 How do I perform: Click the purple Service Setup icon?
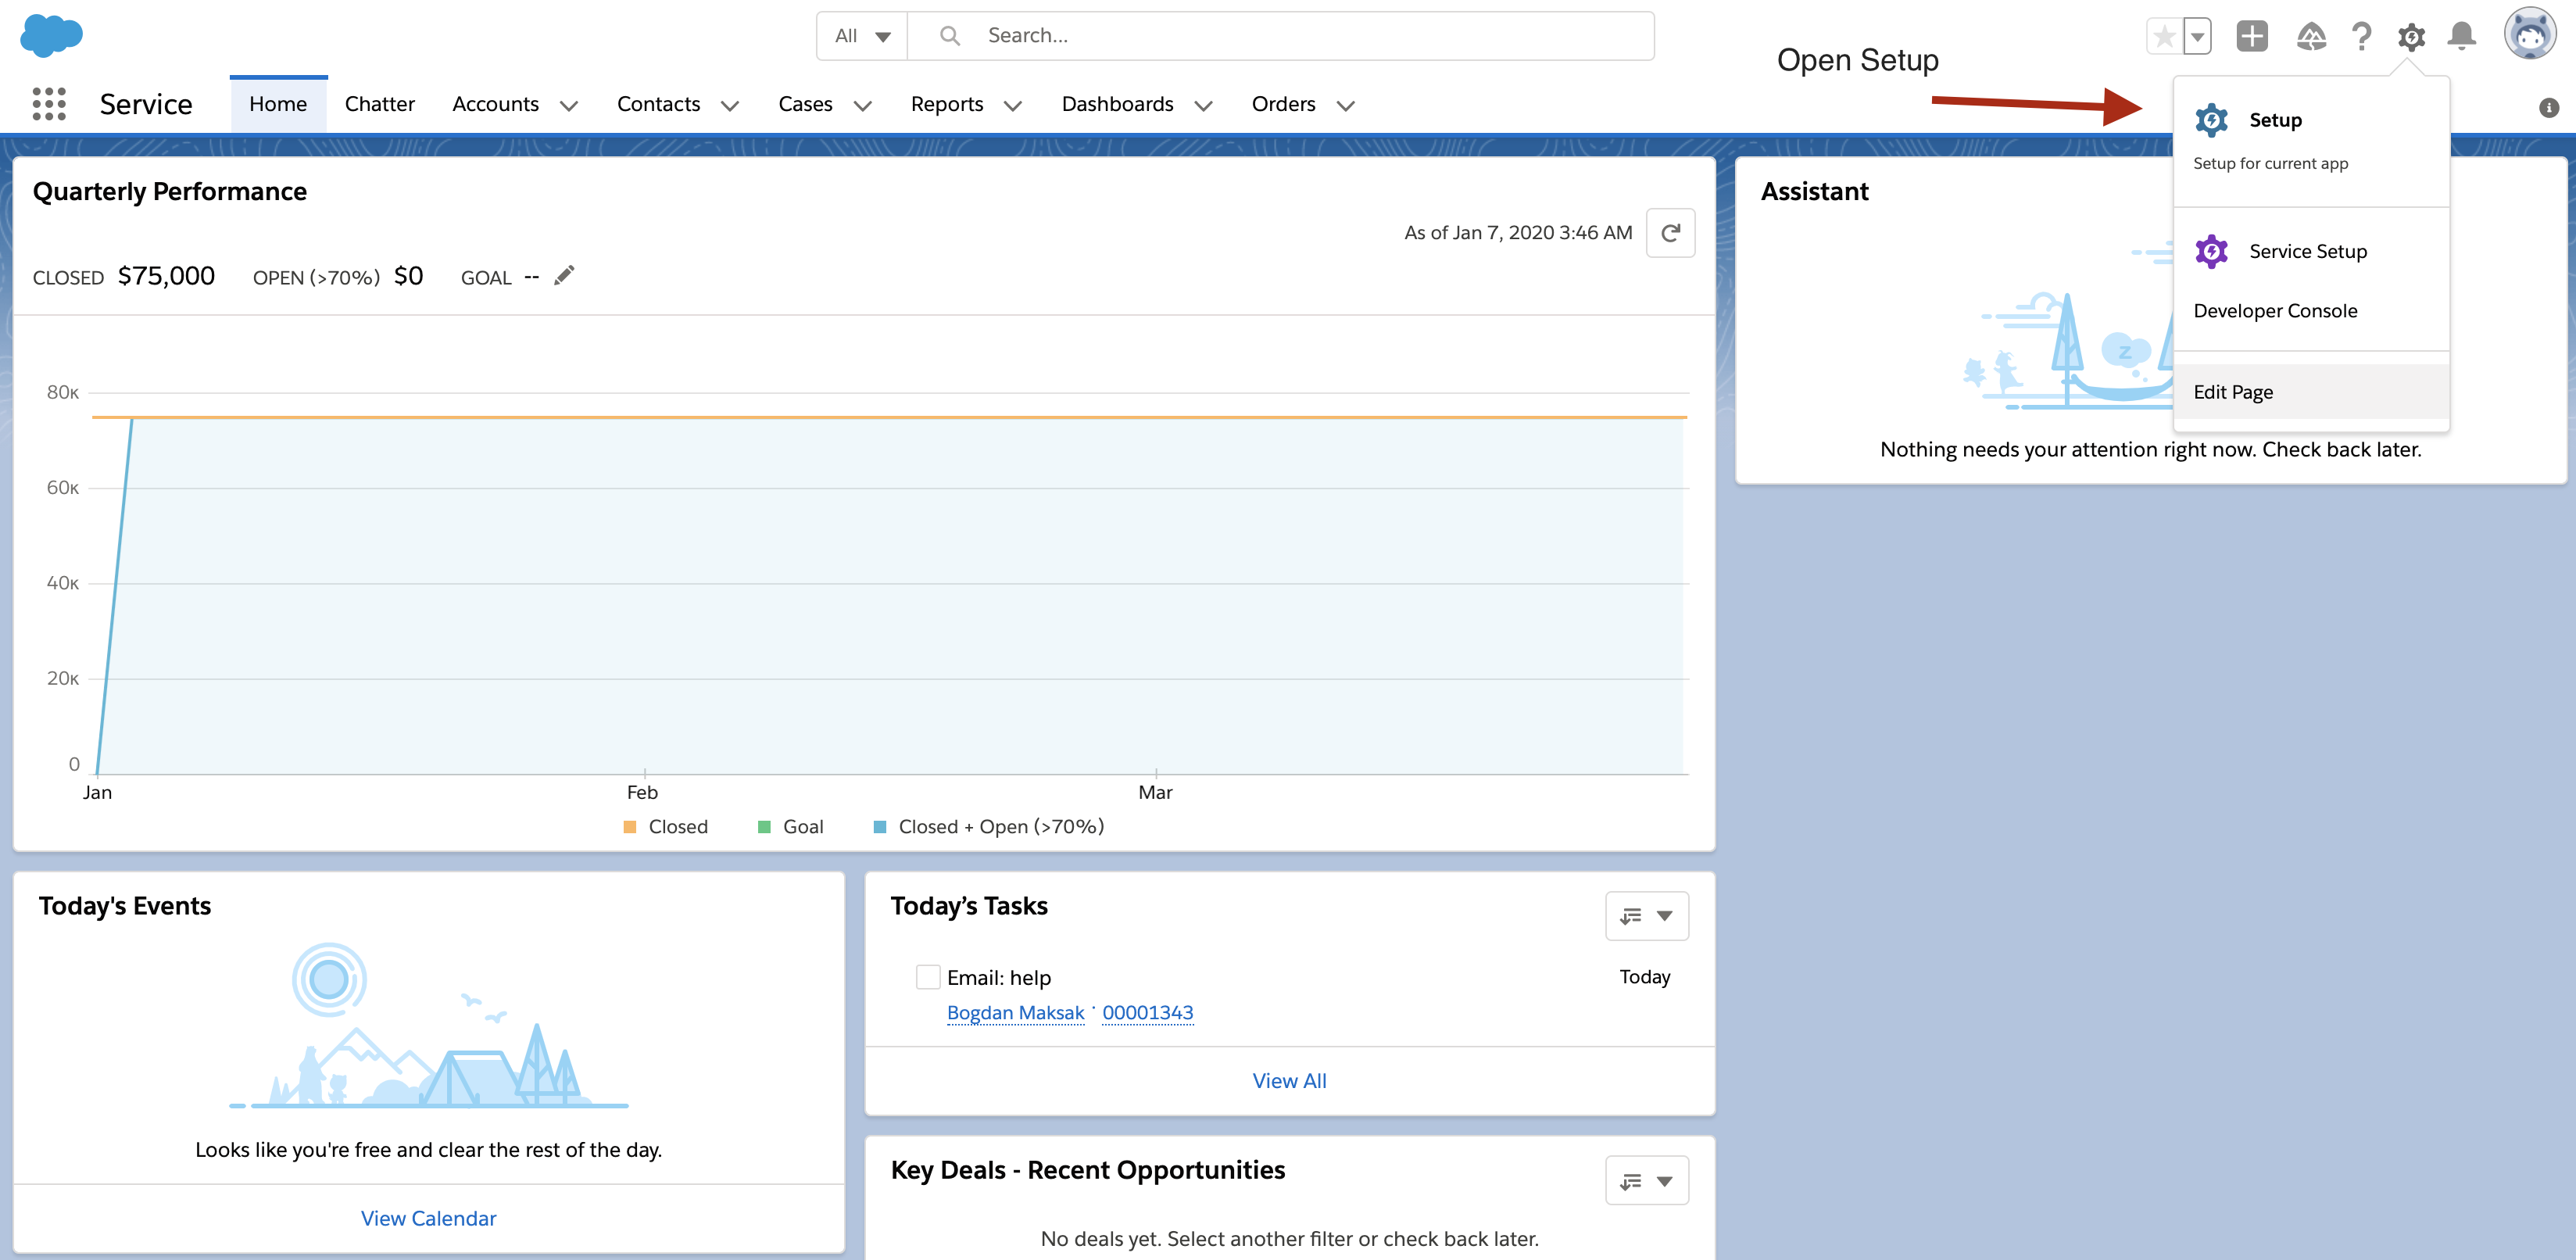click(x=2211, y=251)
